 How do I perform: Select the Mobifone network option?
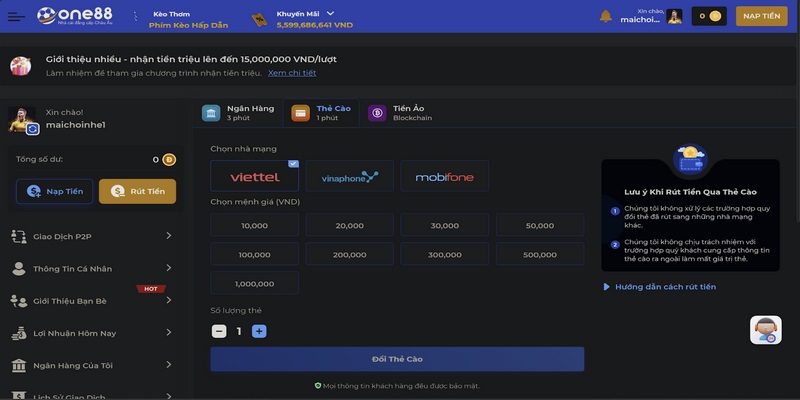click(x=444, y=176)
